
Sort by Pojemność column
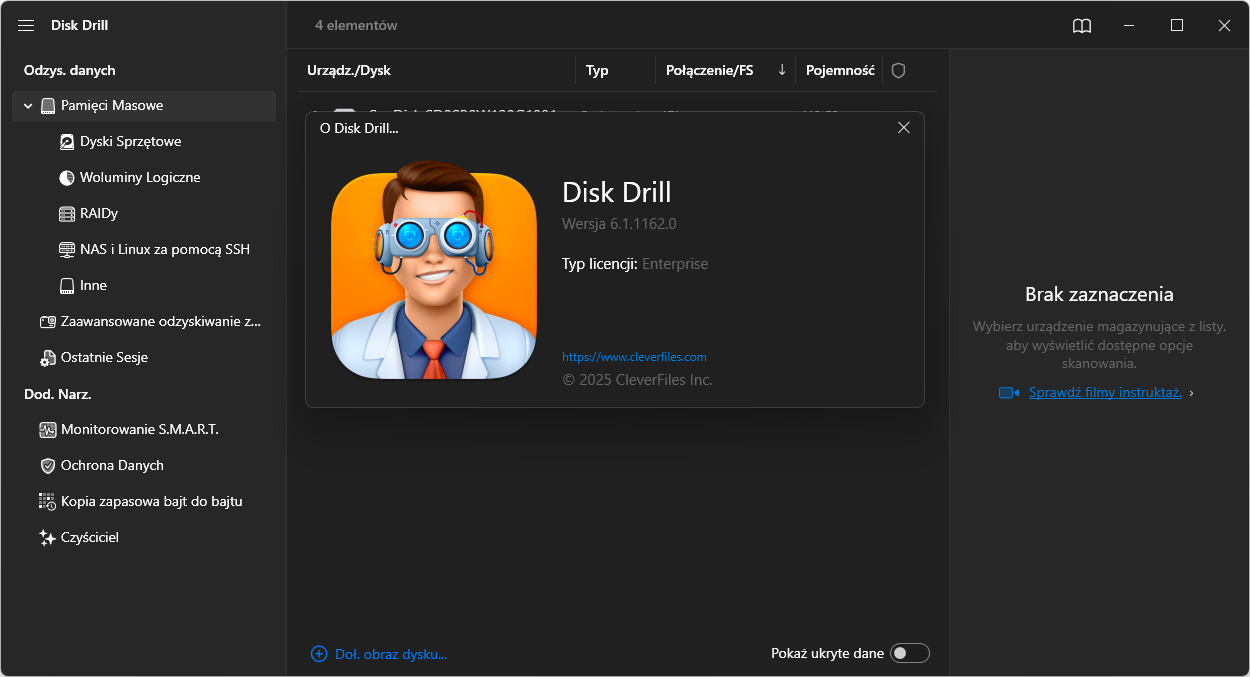[840, 71]
